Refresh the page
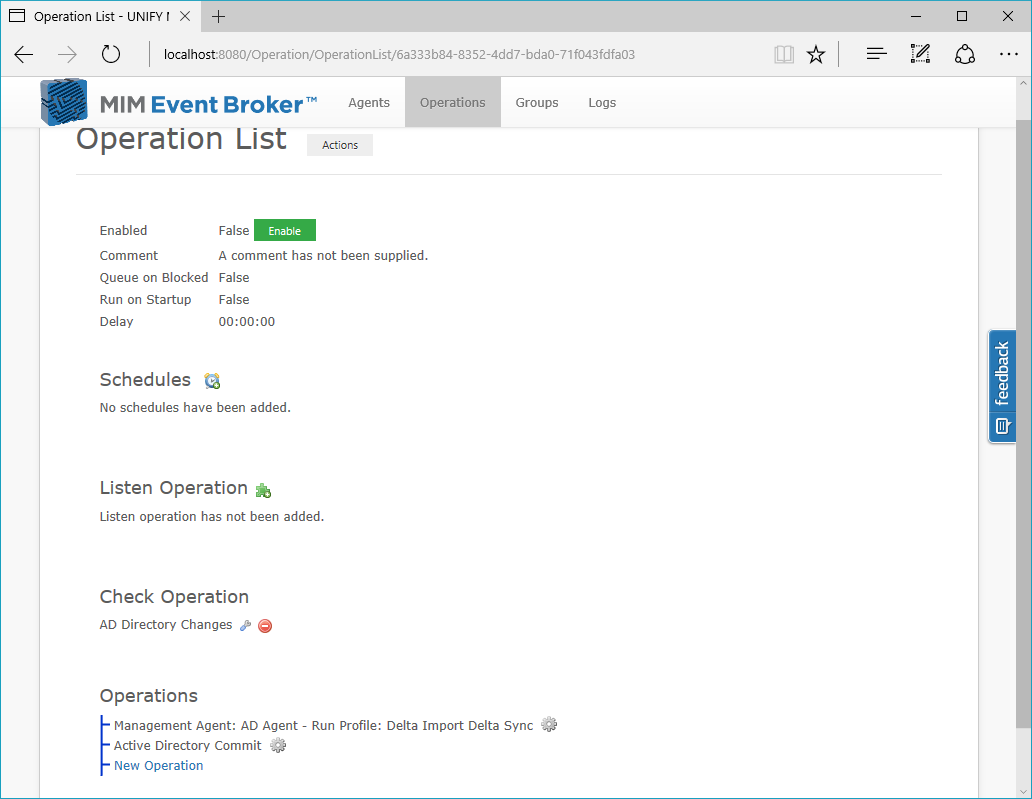The width and height of the screenshot is (1032, 799). coord(111,54)
